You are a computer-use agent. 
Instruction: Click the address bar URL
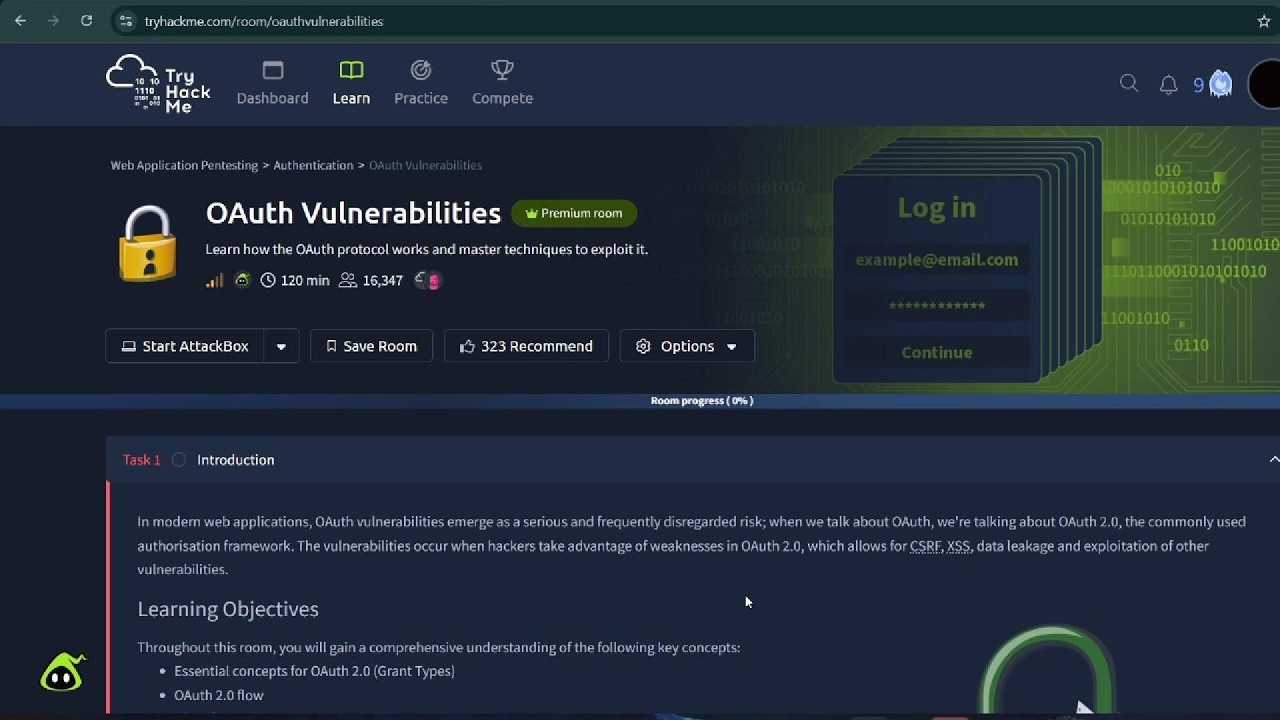click(x=264, y=21)
